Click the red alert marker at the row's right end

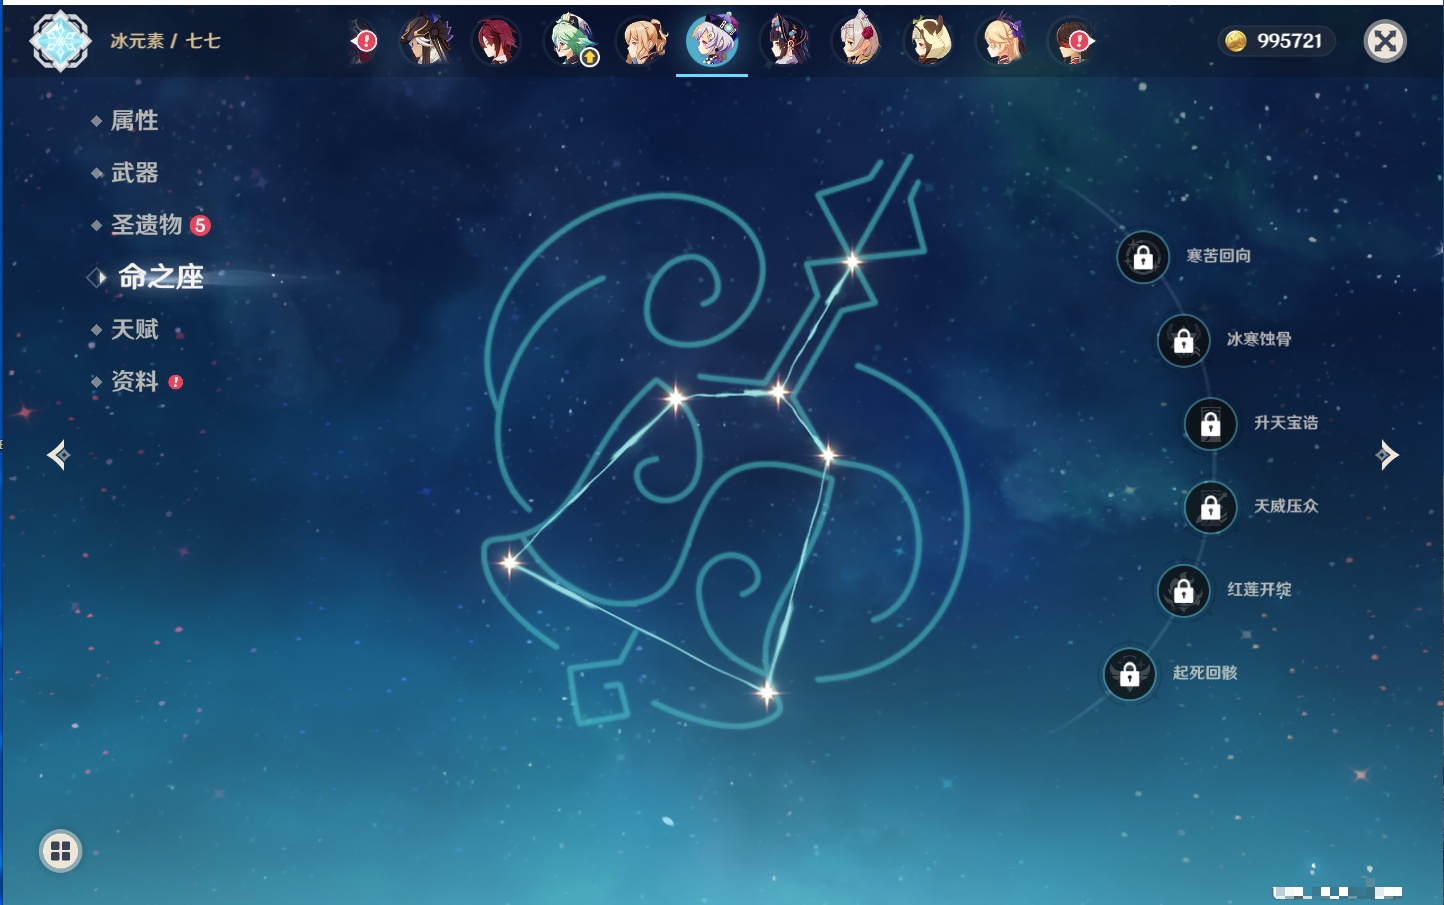point(1077,41)
